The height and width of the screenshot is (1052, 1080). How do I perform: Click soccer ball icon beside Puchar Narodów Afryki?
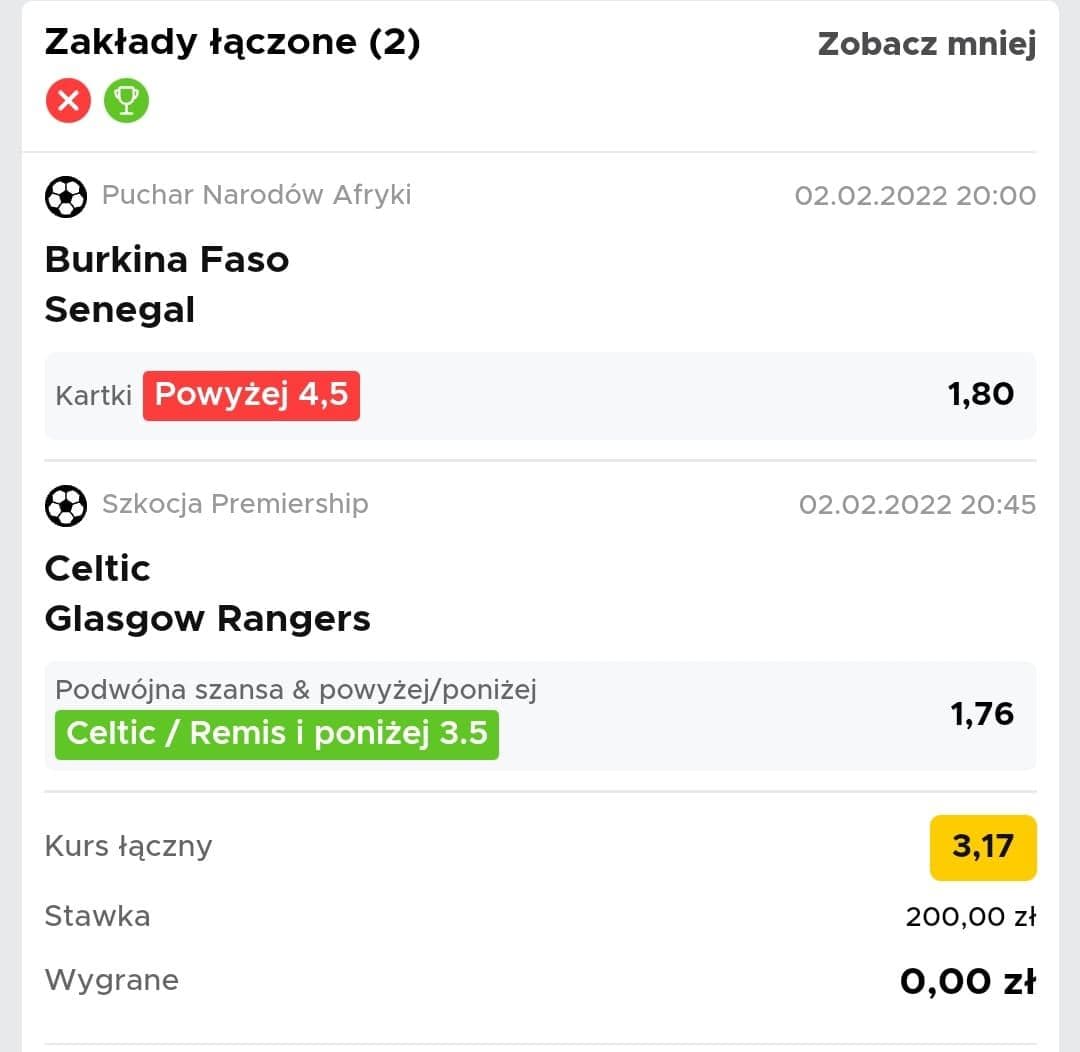[x=66, y=196]
